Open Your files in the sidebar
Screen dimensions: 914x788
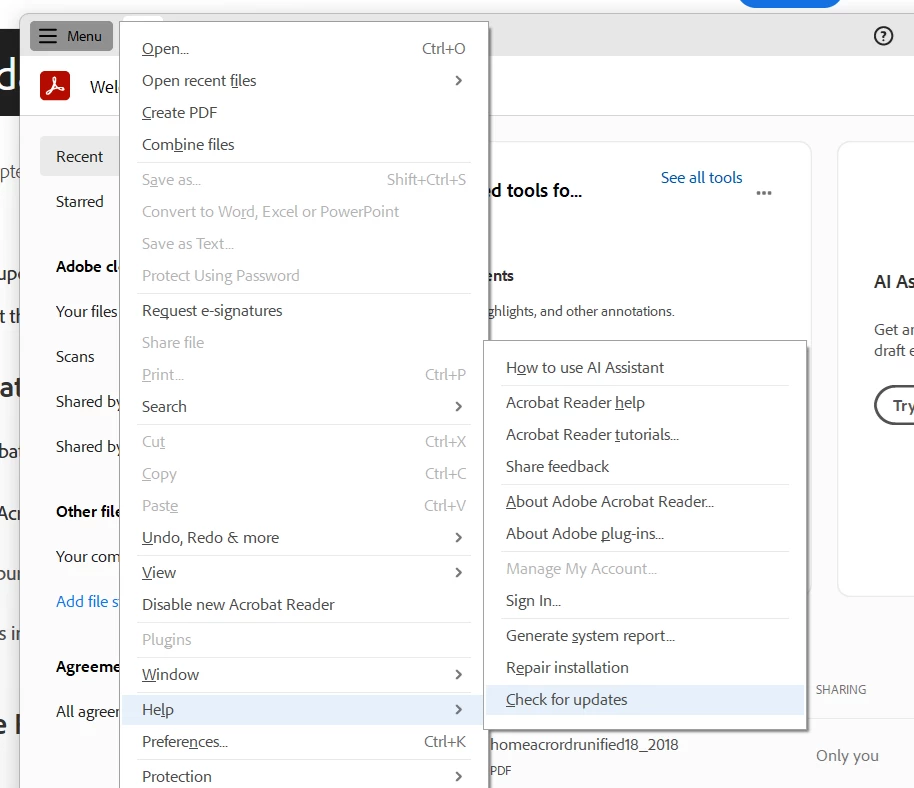click(86, 312)
